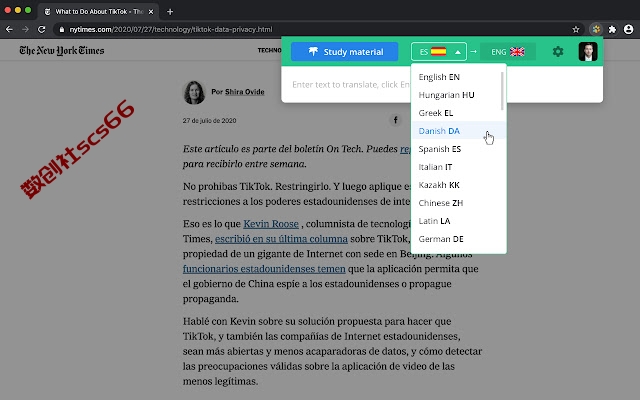Viewport: 640px width, 400px height.
Task: Click the language list scrollbar
Action: point(502,91)
